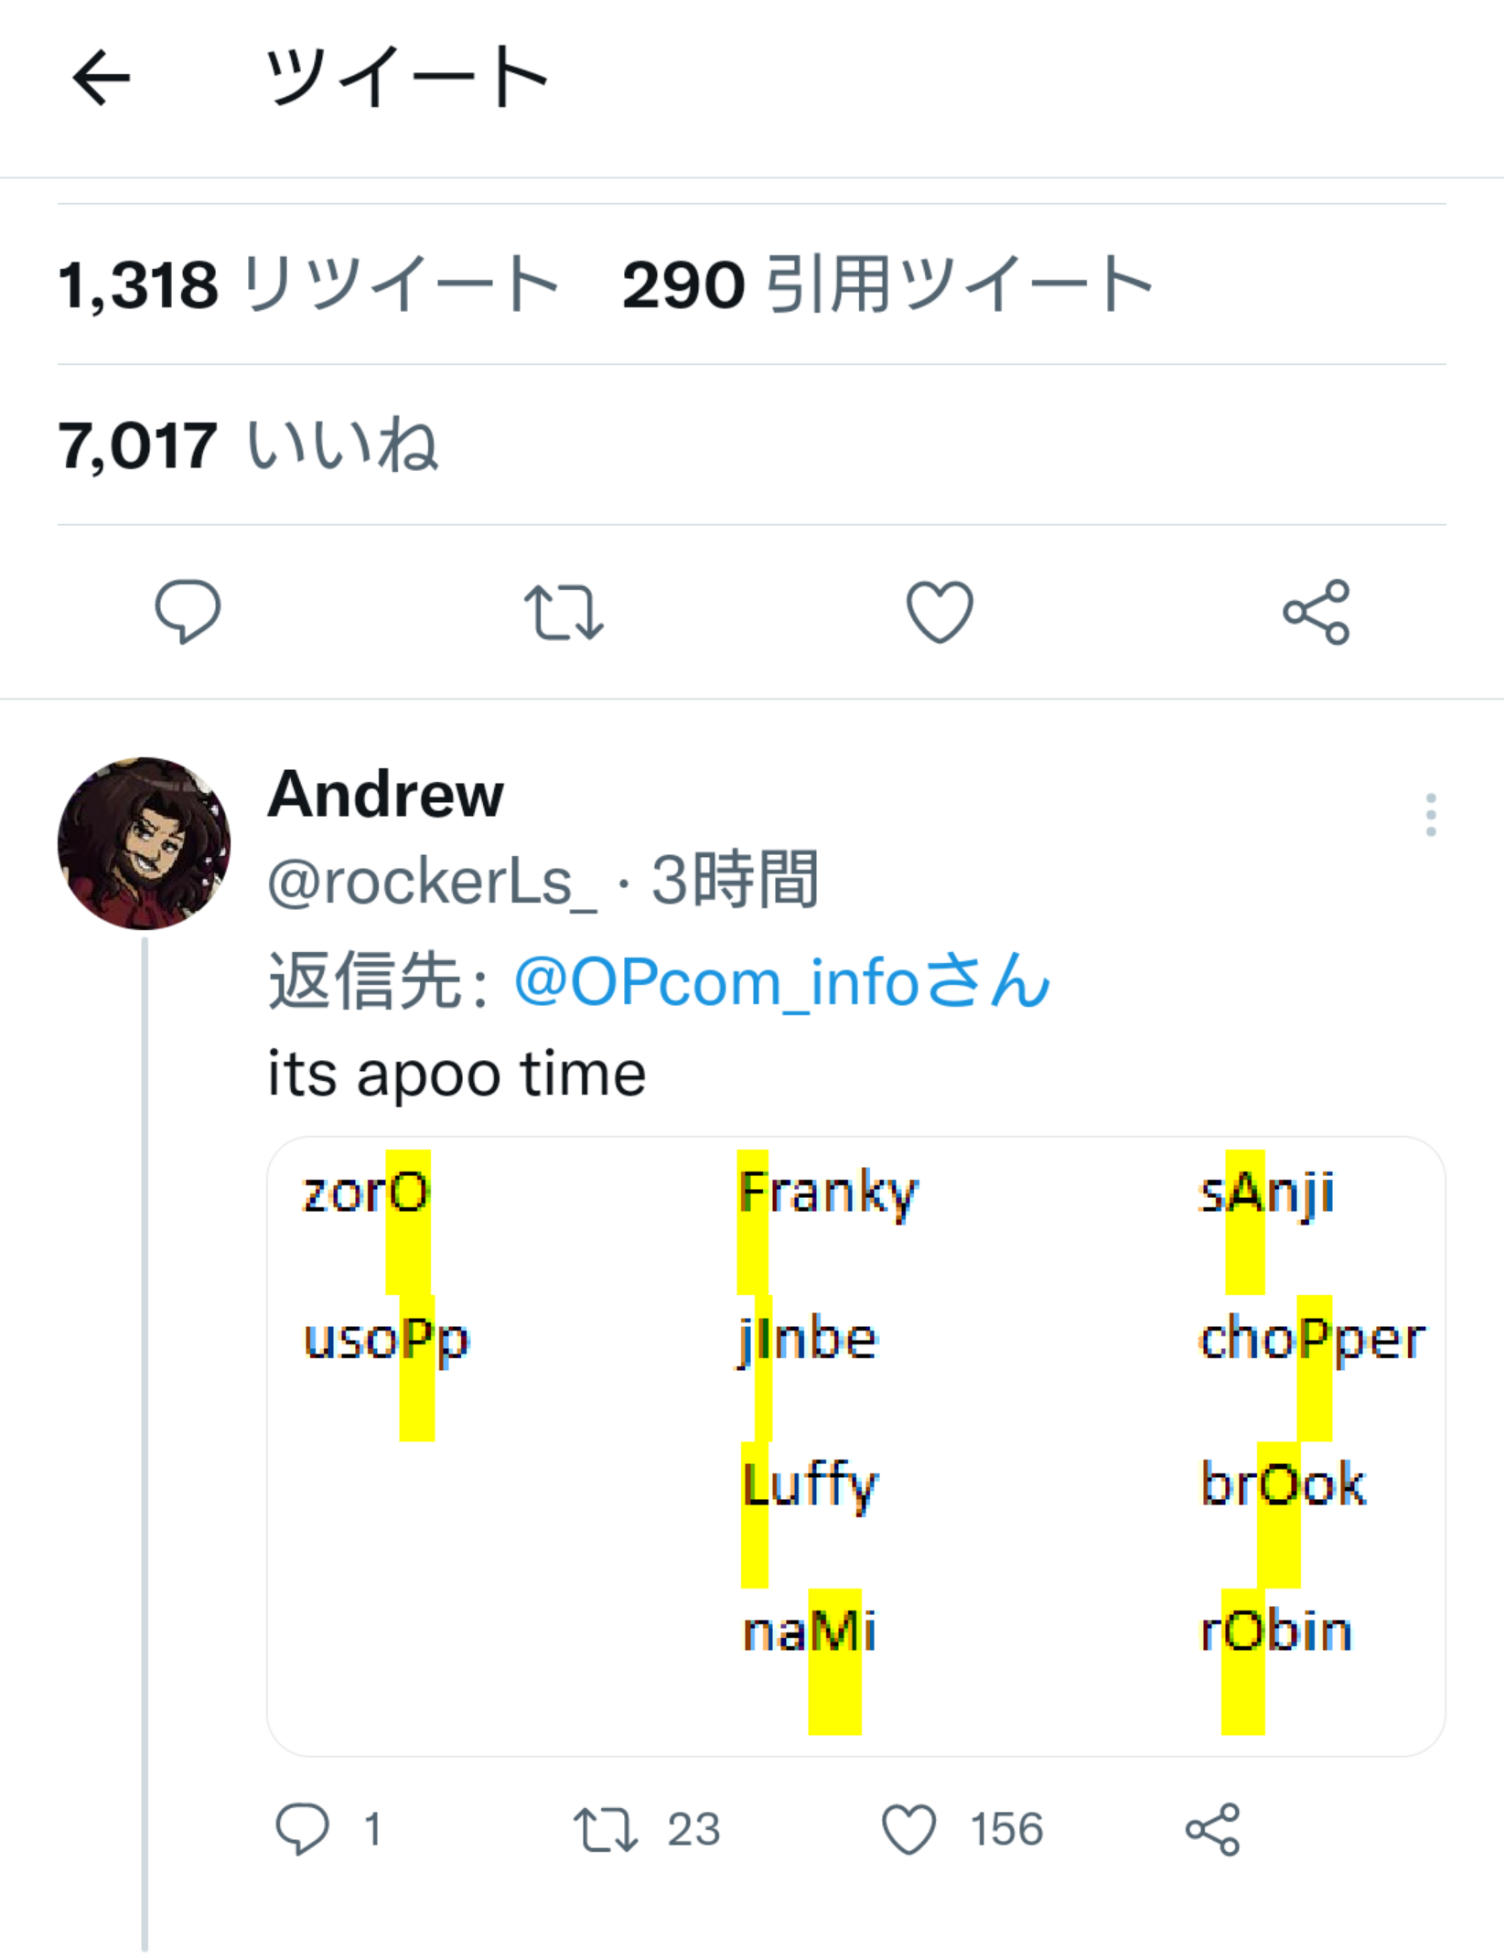Like Andrew's reply with 156 likes
The width and height of the screenshot is (1504, 1958).
[909, 1829]
